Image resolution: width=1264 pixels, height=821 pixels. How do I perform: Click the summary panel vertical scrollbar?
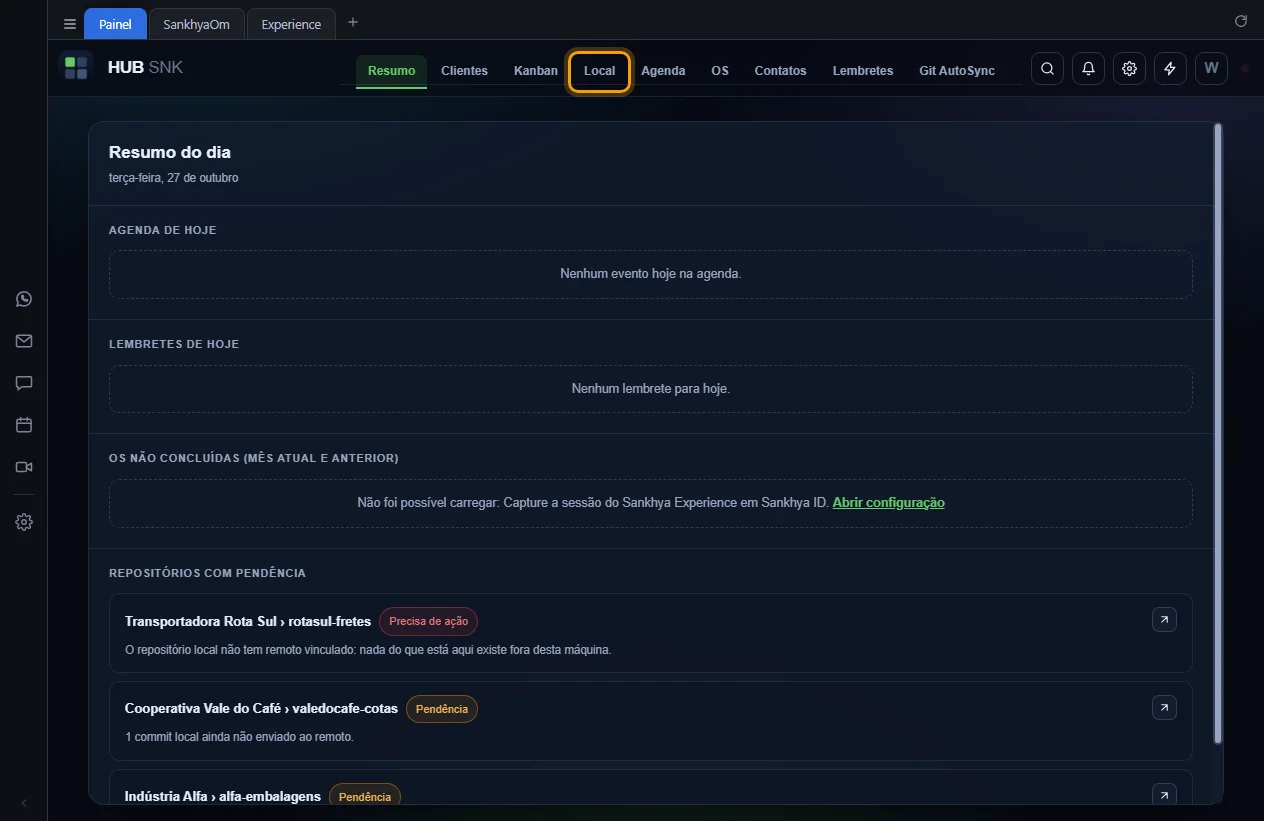click(1217, 433)
